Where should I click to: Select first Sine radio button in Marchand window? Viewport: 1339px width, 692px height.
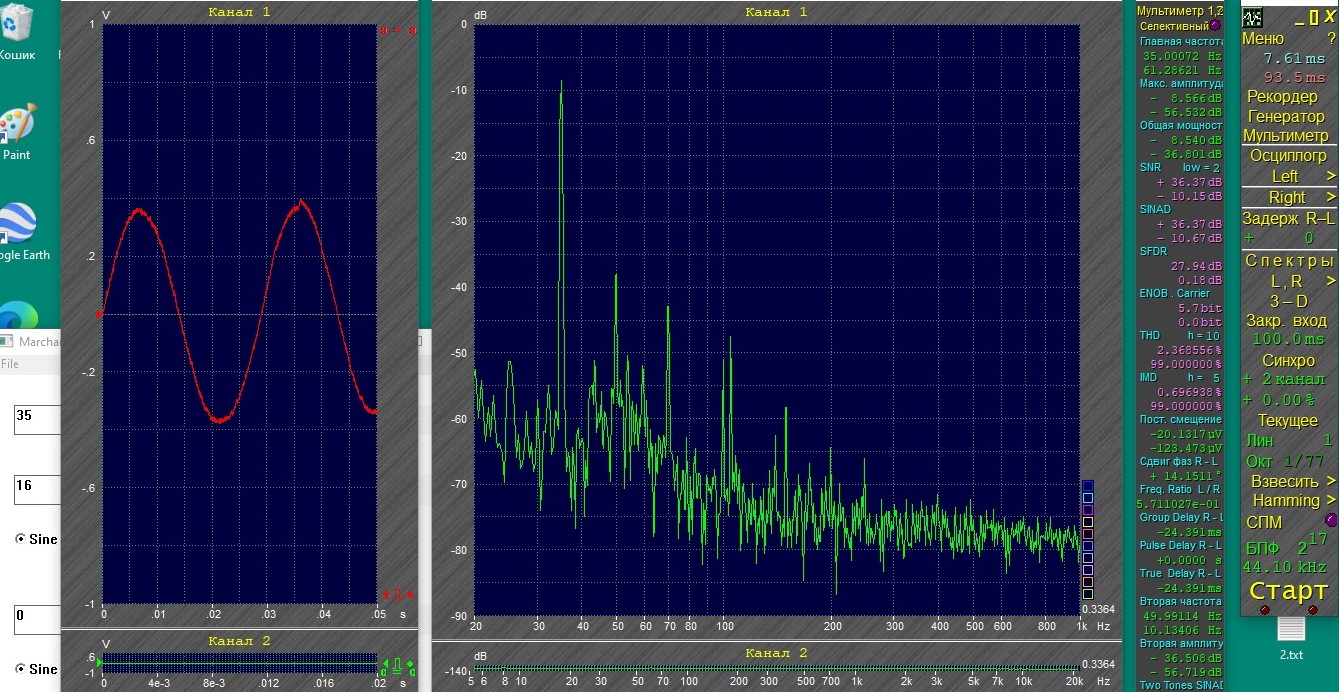coord(22,539)
